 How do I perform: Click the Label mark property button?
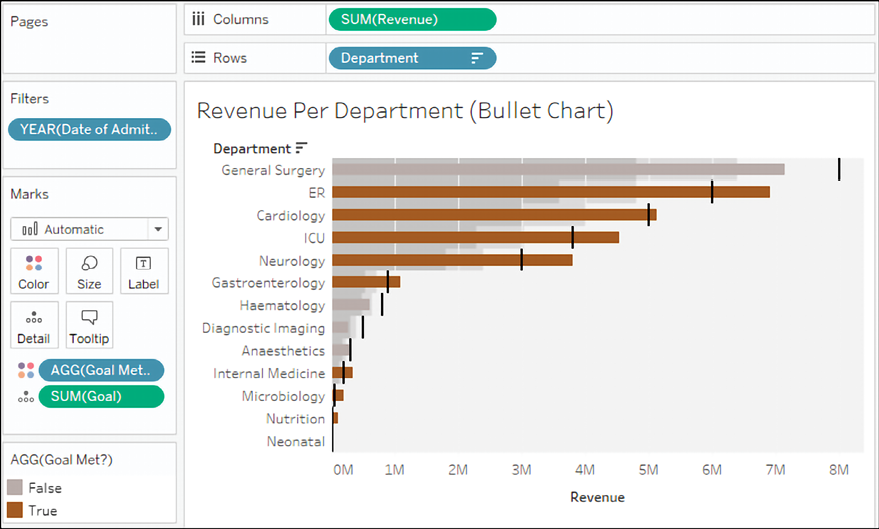143,271
